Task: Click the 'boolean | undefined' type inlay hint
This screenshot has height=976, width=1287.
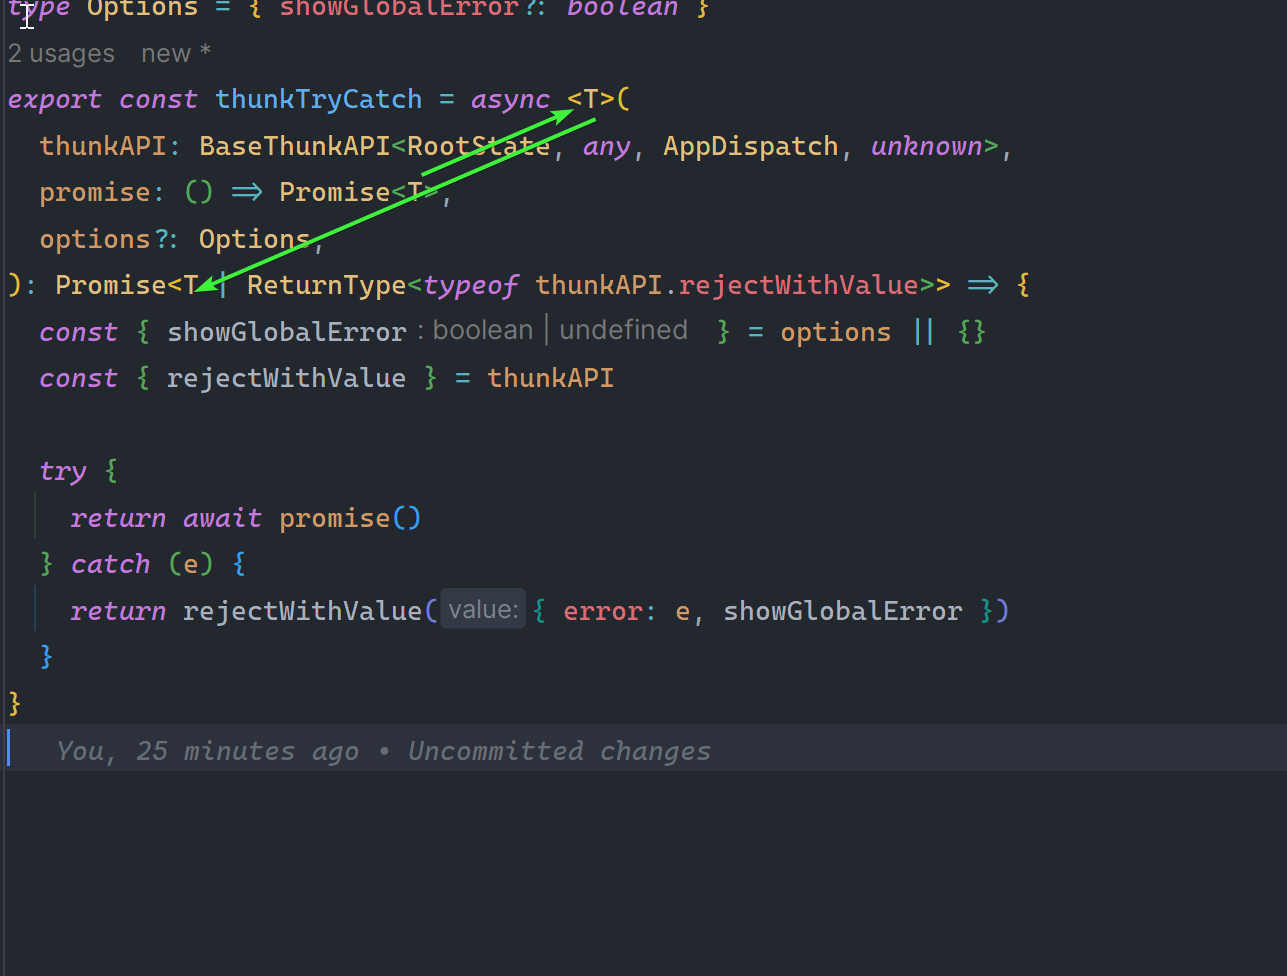Action: [x=560, y=331]
